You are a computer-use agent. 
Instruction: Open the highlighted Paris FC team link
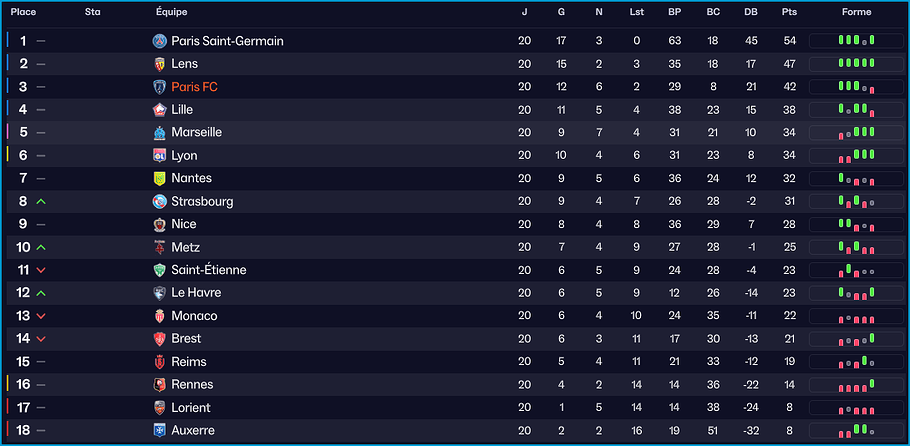(194, 87)
